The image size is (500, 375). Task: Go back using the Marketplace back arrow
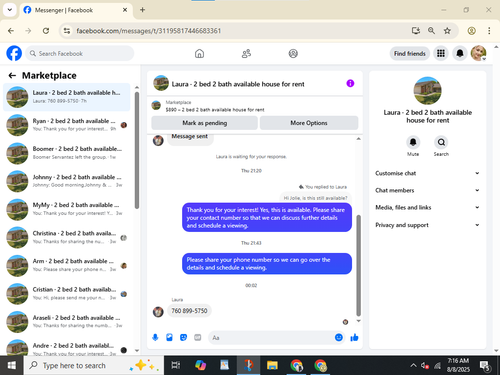[x=12, y=76]
